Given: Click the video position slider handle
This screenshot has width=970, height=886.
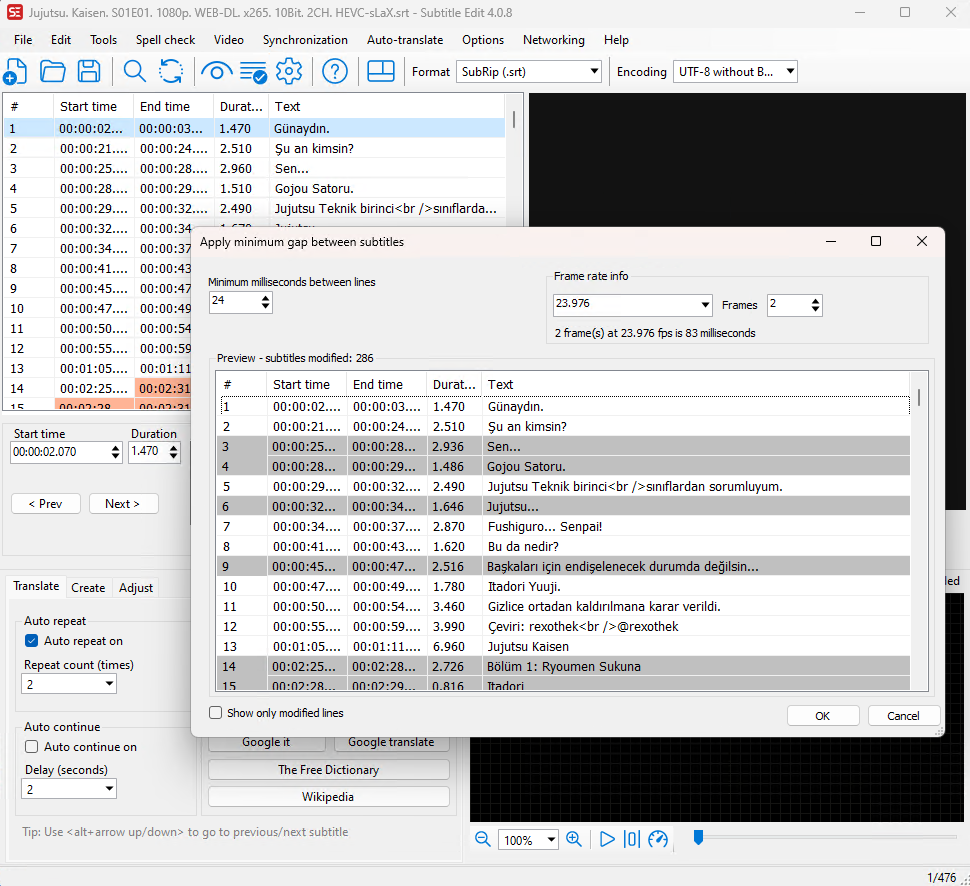Looking at the screenshot, I should click(x=698, y=838).
